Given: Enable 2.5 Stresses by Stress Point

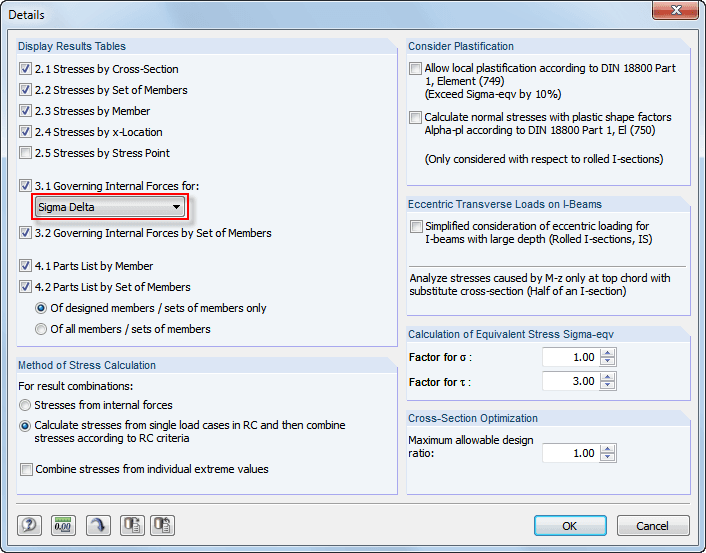Looking at the screenshot, I should (25, 153).
